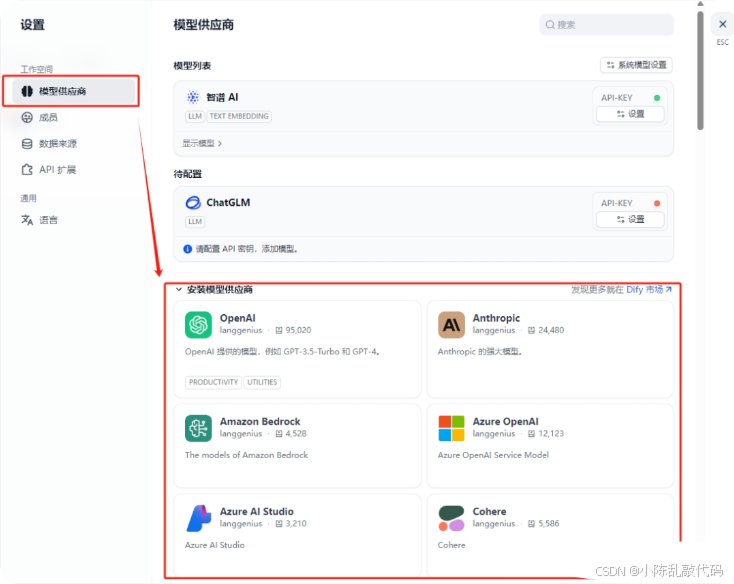Click the green API-KEY status dot
Screen dimensions: 734x584
[x=657, y=98]
